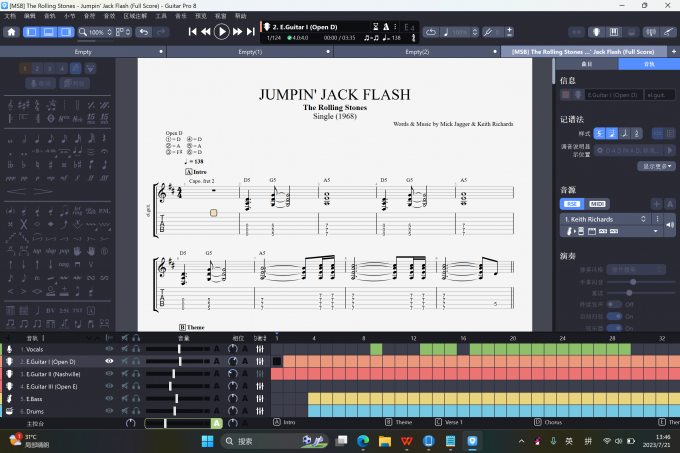Open Microsoft Edge from the taskbar
Viewport: 680px width, 453px height.
click(363, 440)
